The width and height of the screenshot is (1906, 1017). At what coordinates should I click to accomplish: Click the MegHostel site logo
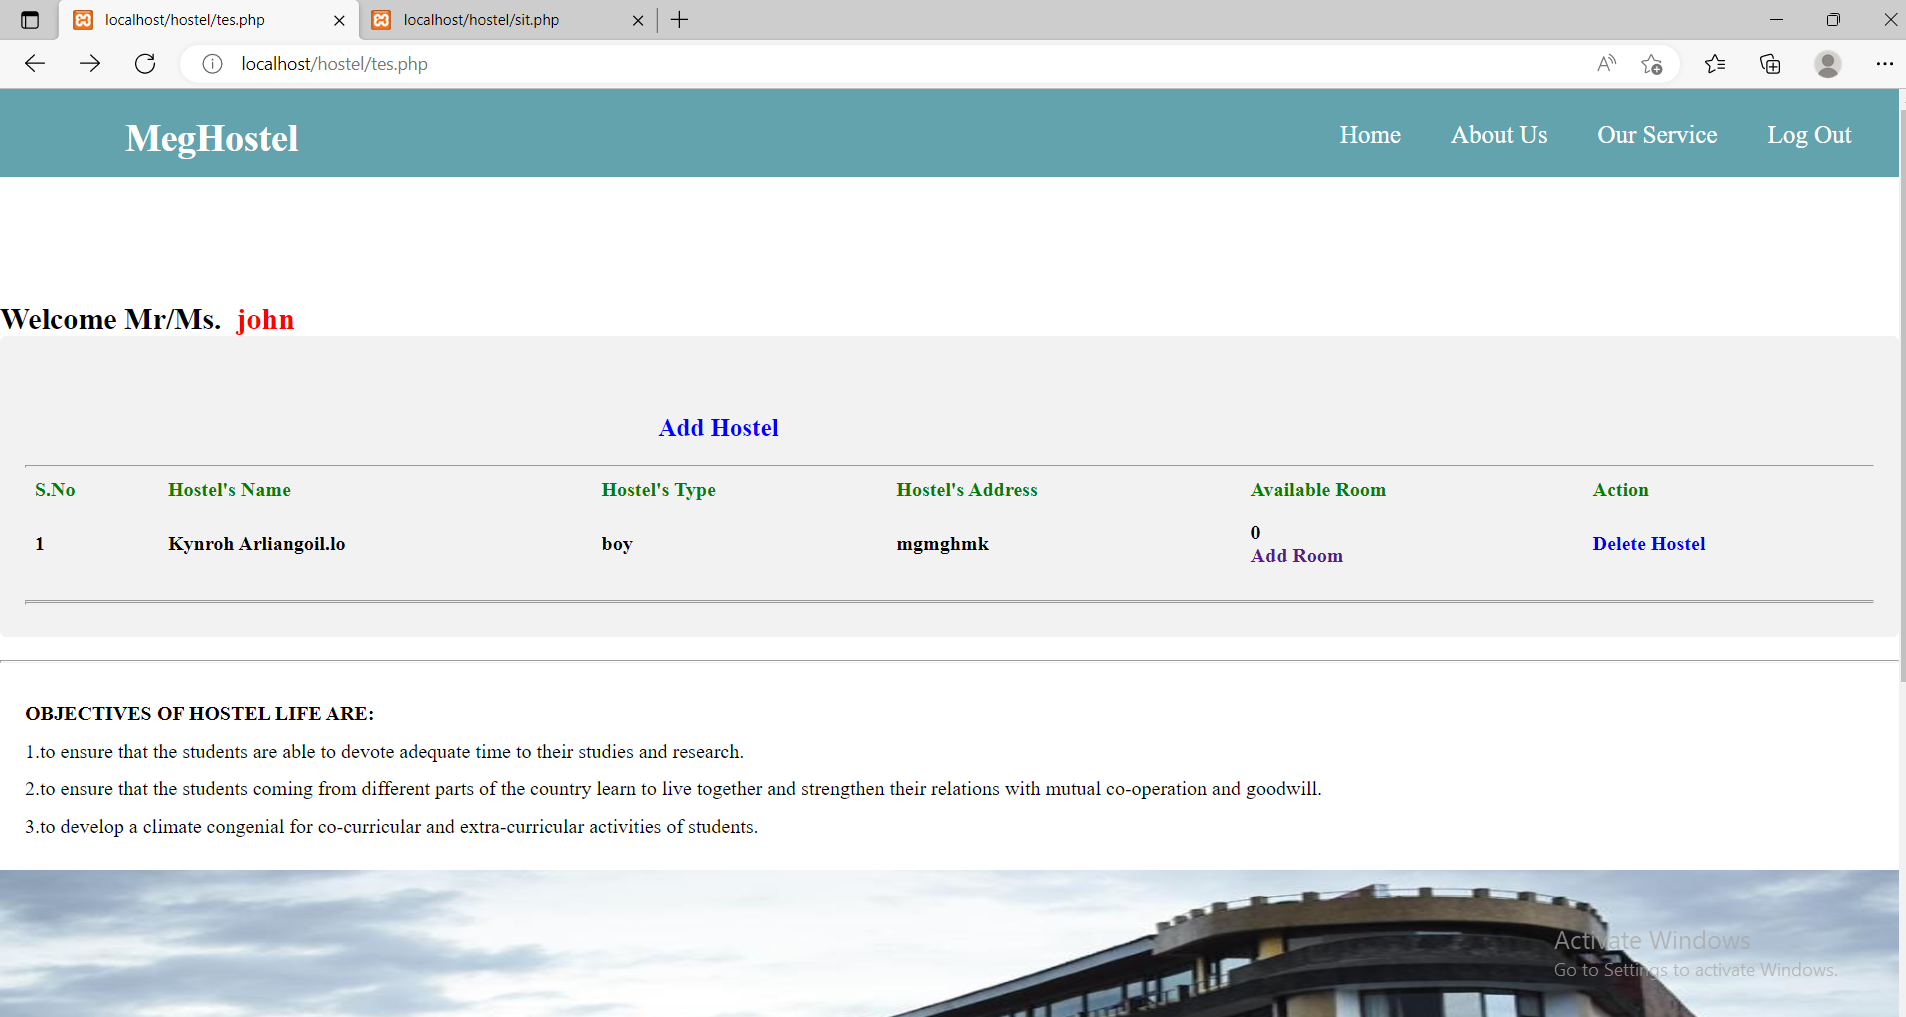point(211,139)
